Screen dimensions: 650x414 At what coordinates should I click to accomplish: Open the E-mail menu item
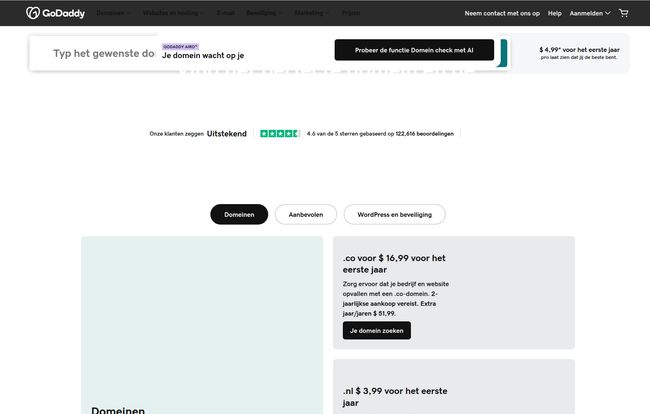[226, 13]
